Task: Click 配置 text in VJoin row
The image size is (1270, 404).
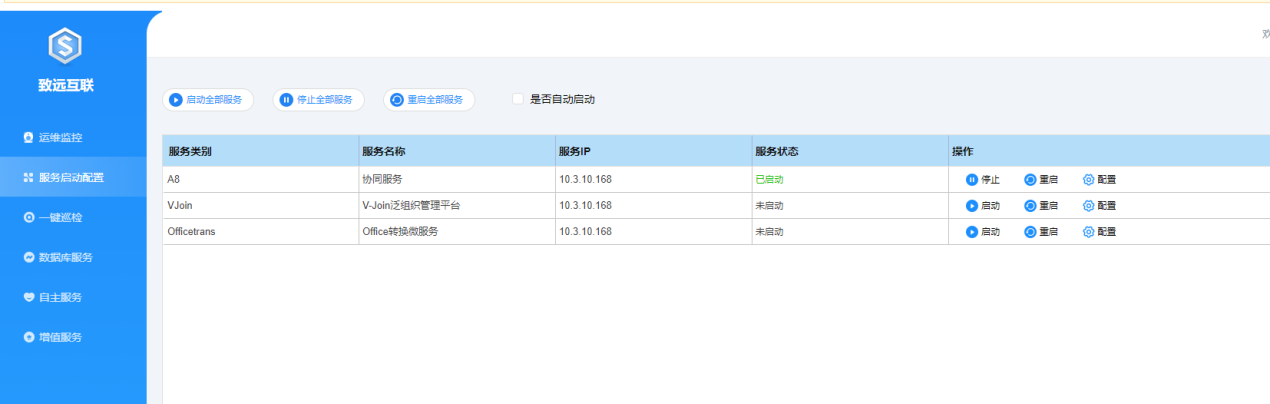Action: tap(1107, 206)
